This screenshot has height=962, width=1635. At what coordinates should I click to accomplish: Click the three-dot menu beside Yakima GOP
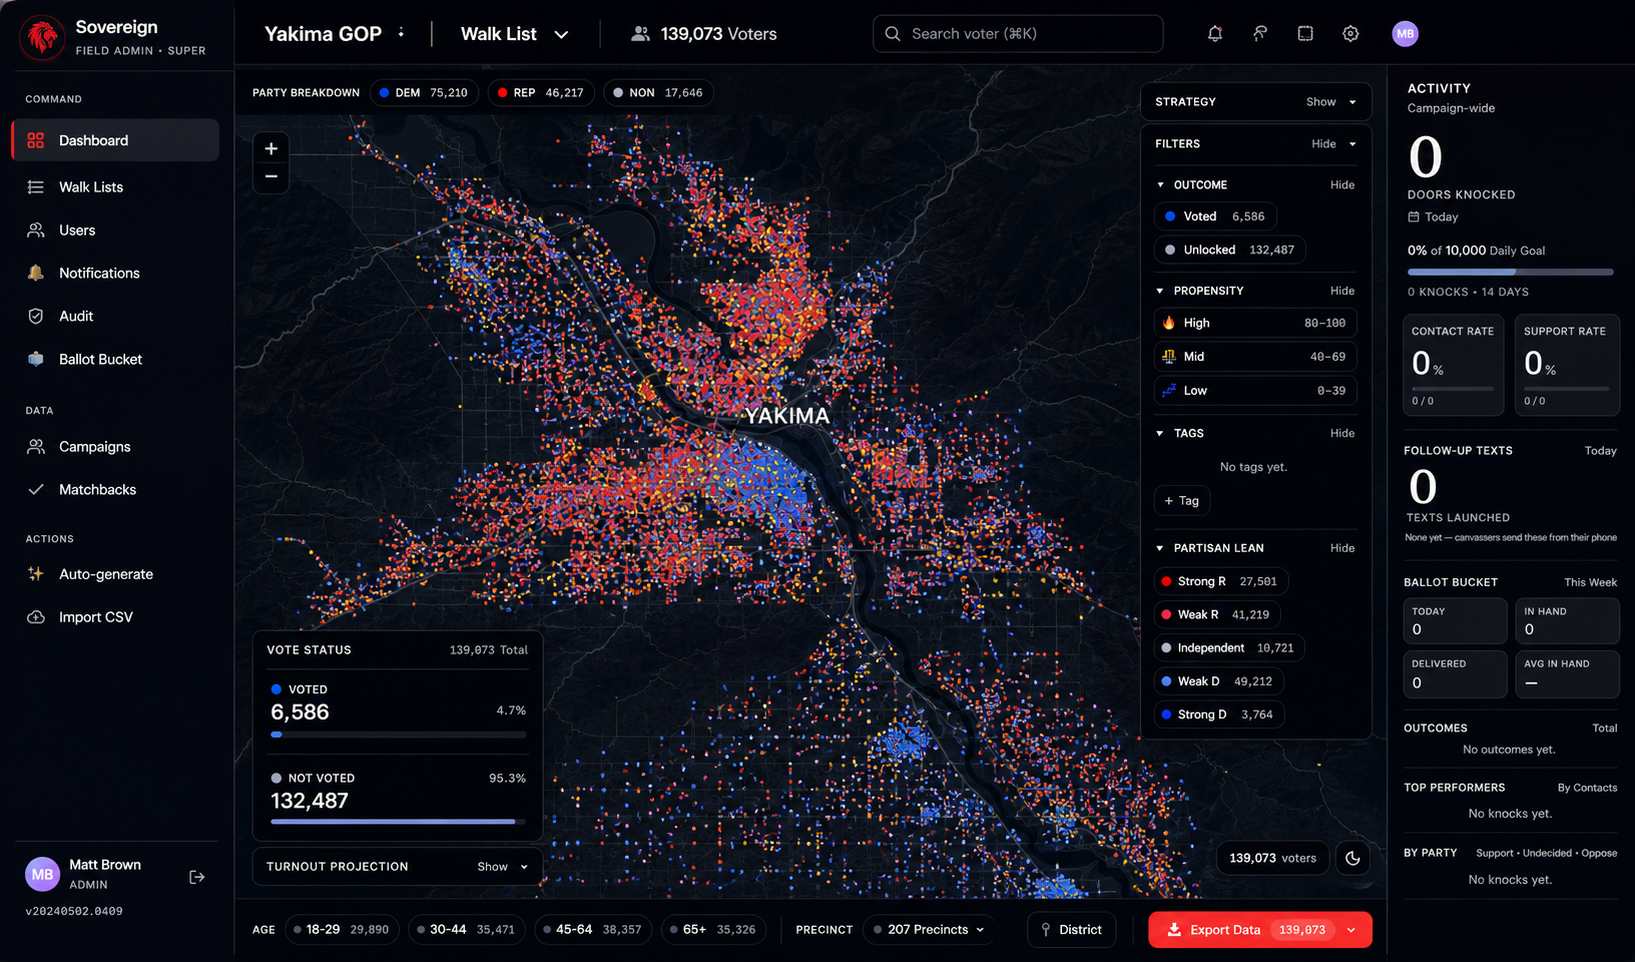coord(401,33)
